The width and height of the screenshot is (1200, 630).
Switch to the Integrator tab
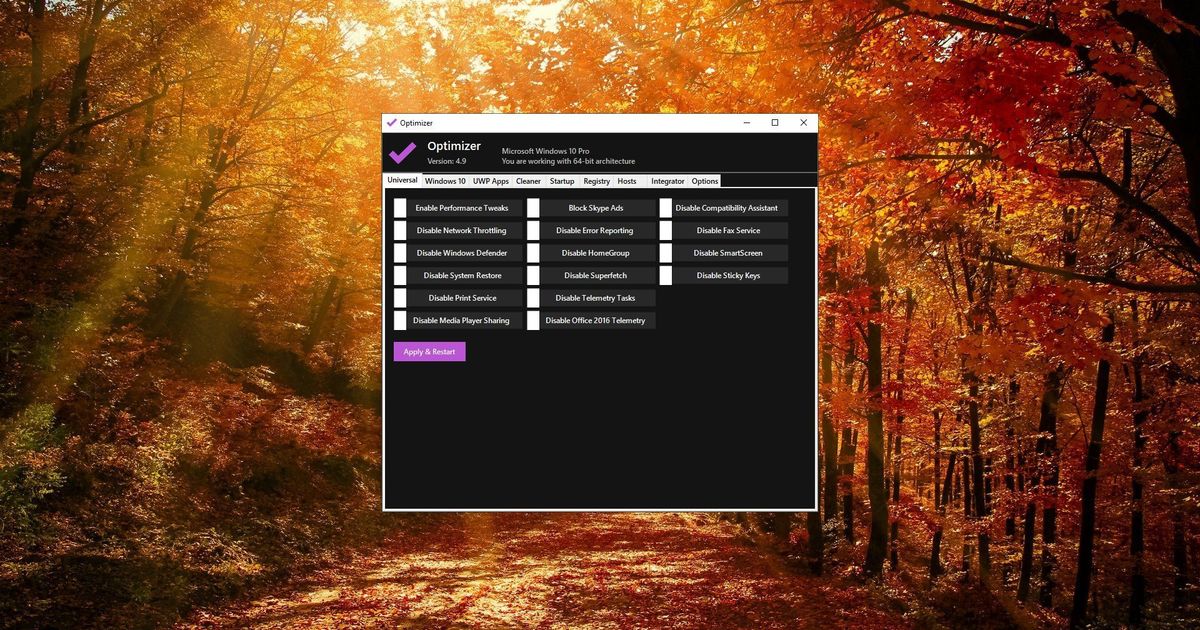pyautogui.click(x=666, y=181)
